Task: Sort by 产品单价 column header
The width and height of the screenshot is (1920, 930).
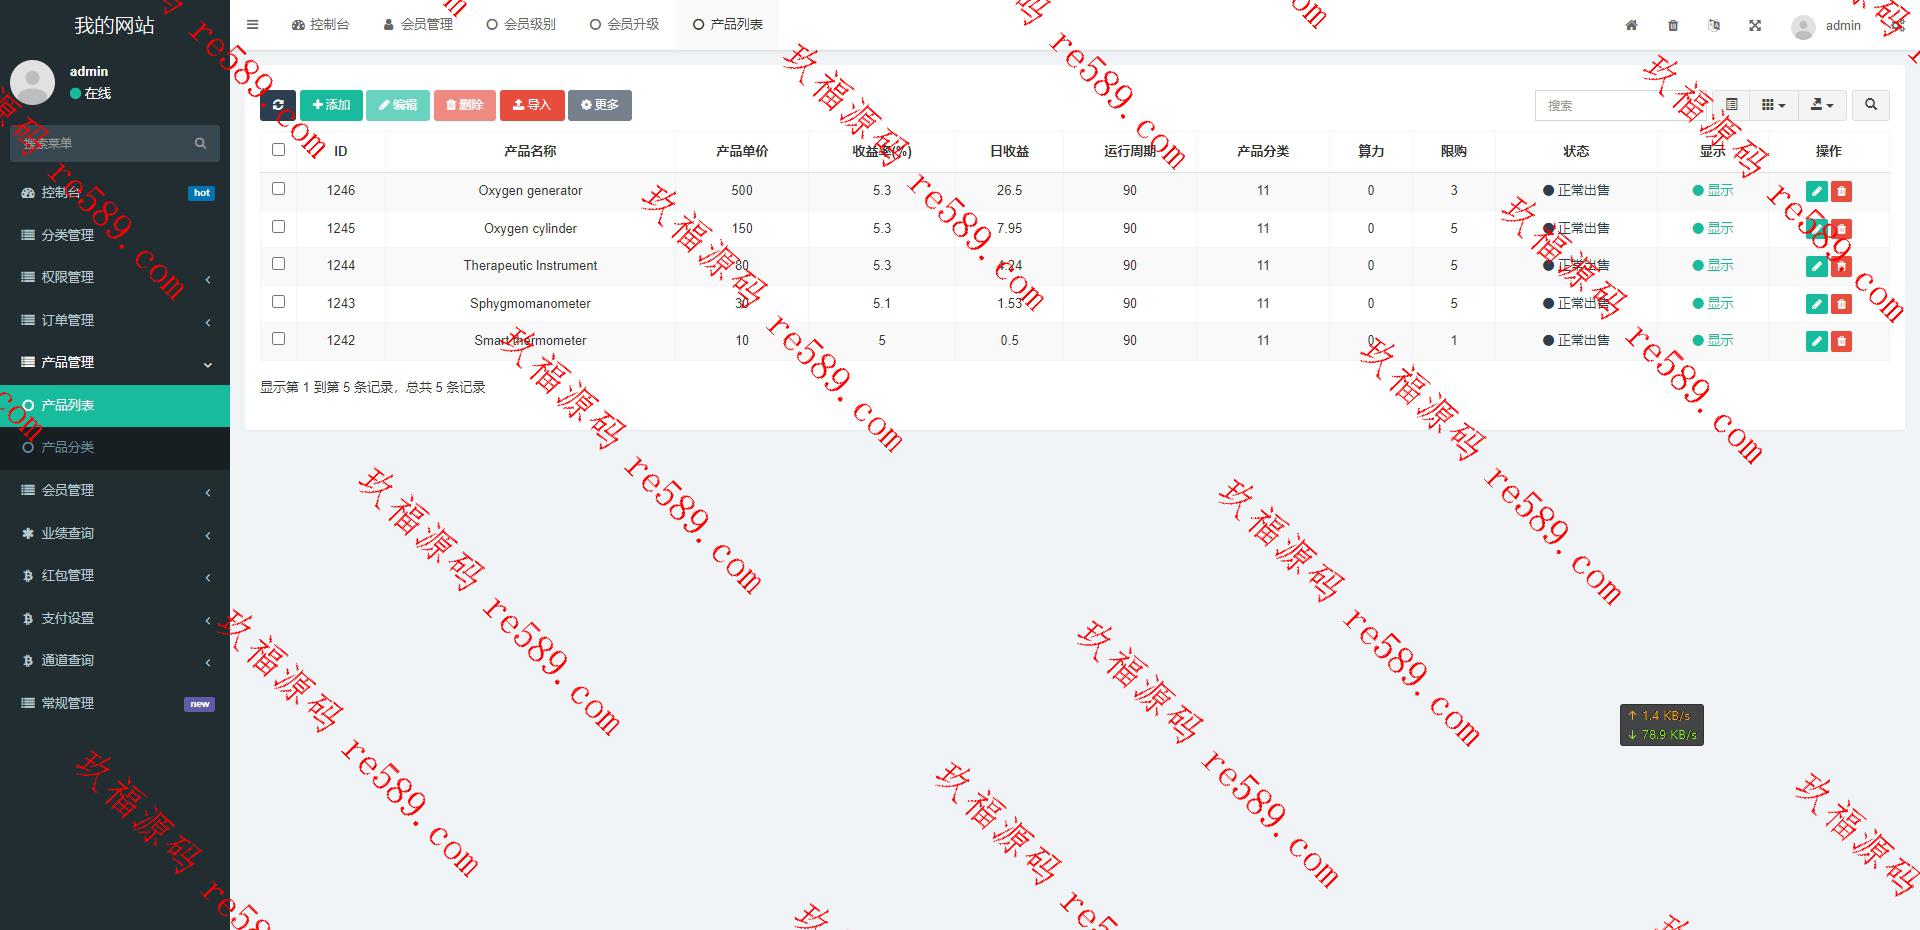Action: click(x=742, y=151)
